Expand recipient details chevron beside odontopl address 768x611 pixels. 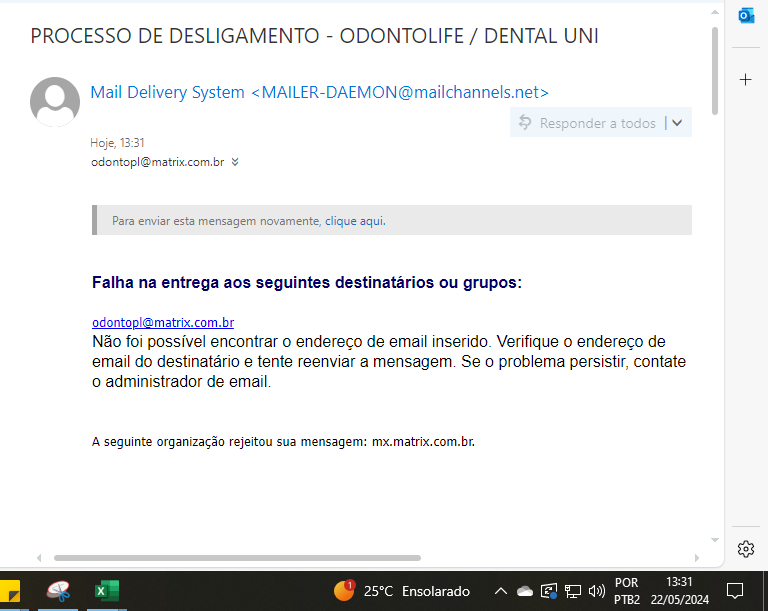click(x=235, y=162)
